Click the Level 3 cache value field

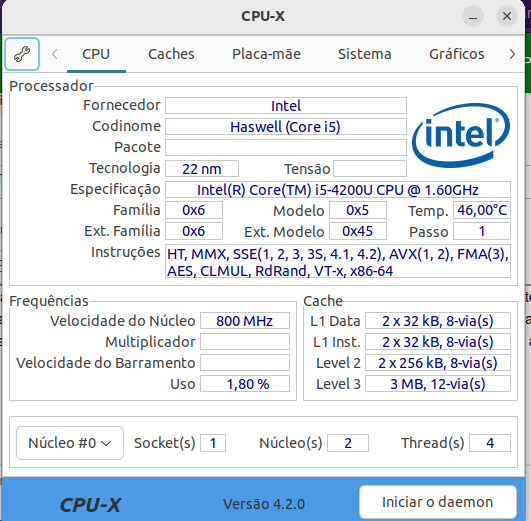point(438,384)
